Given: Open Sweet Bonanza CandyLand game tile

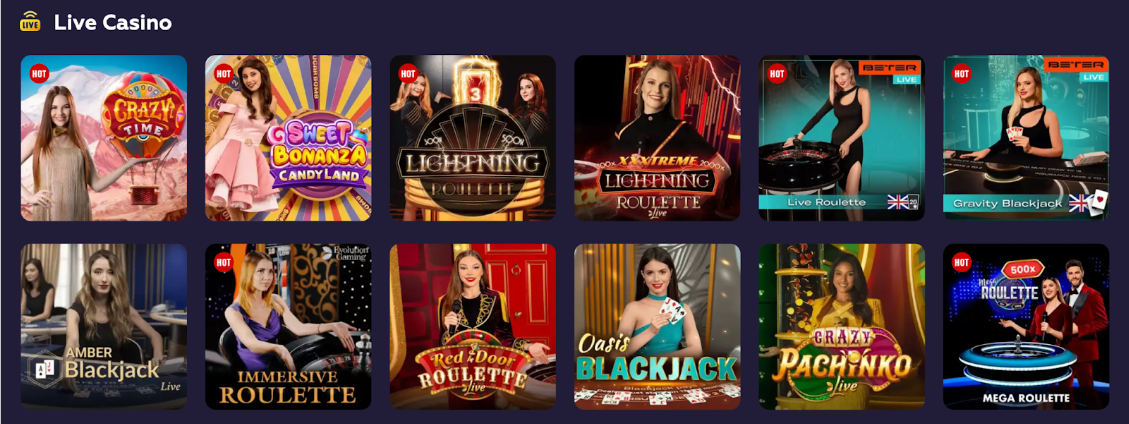Looking at the screenshot, I should tap(288, 138).
